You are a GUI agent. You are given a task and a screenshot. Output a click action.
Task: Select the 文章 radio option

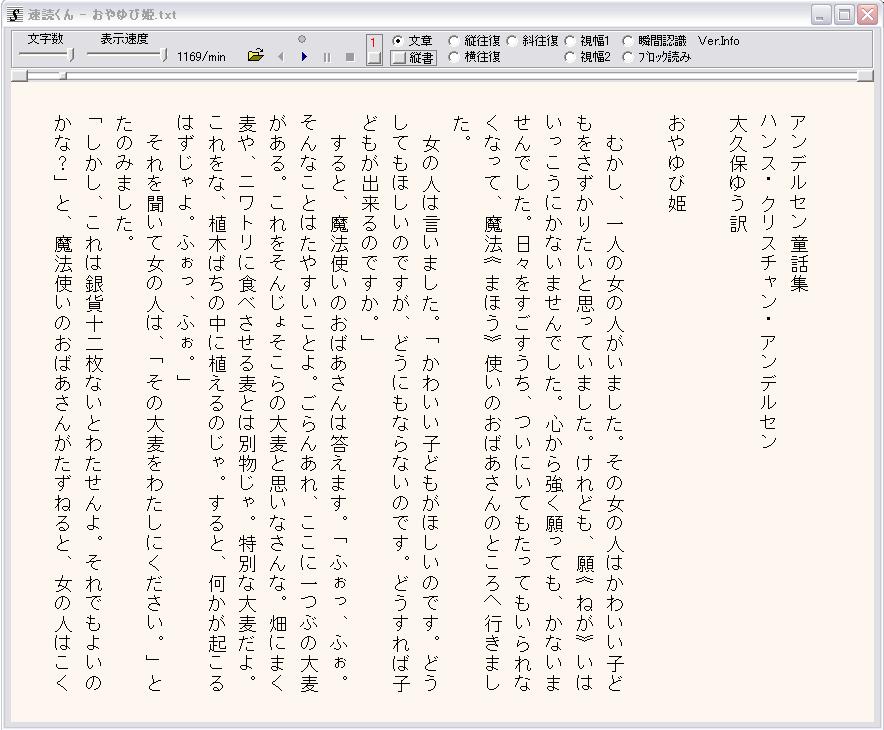pyautogui.click(x=412, y=41)
